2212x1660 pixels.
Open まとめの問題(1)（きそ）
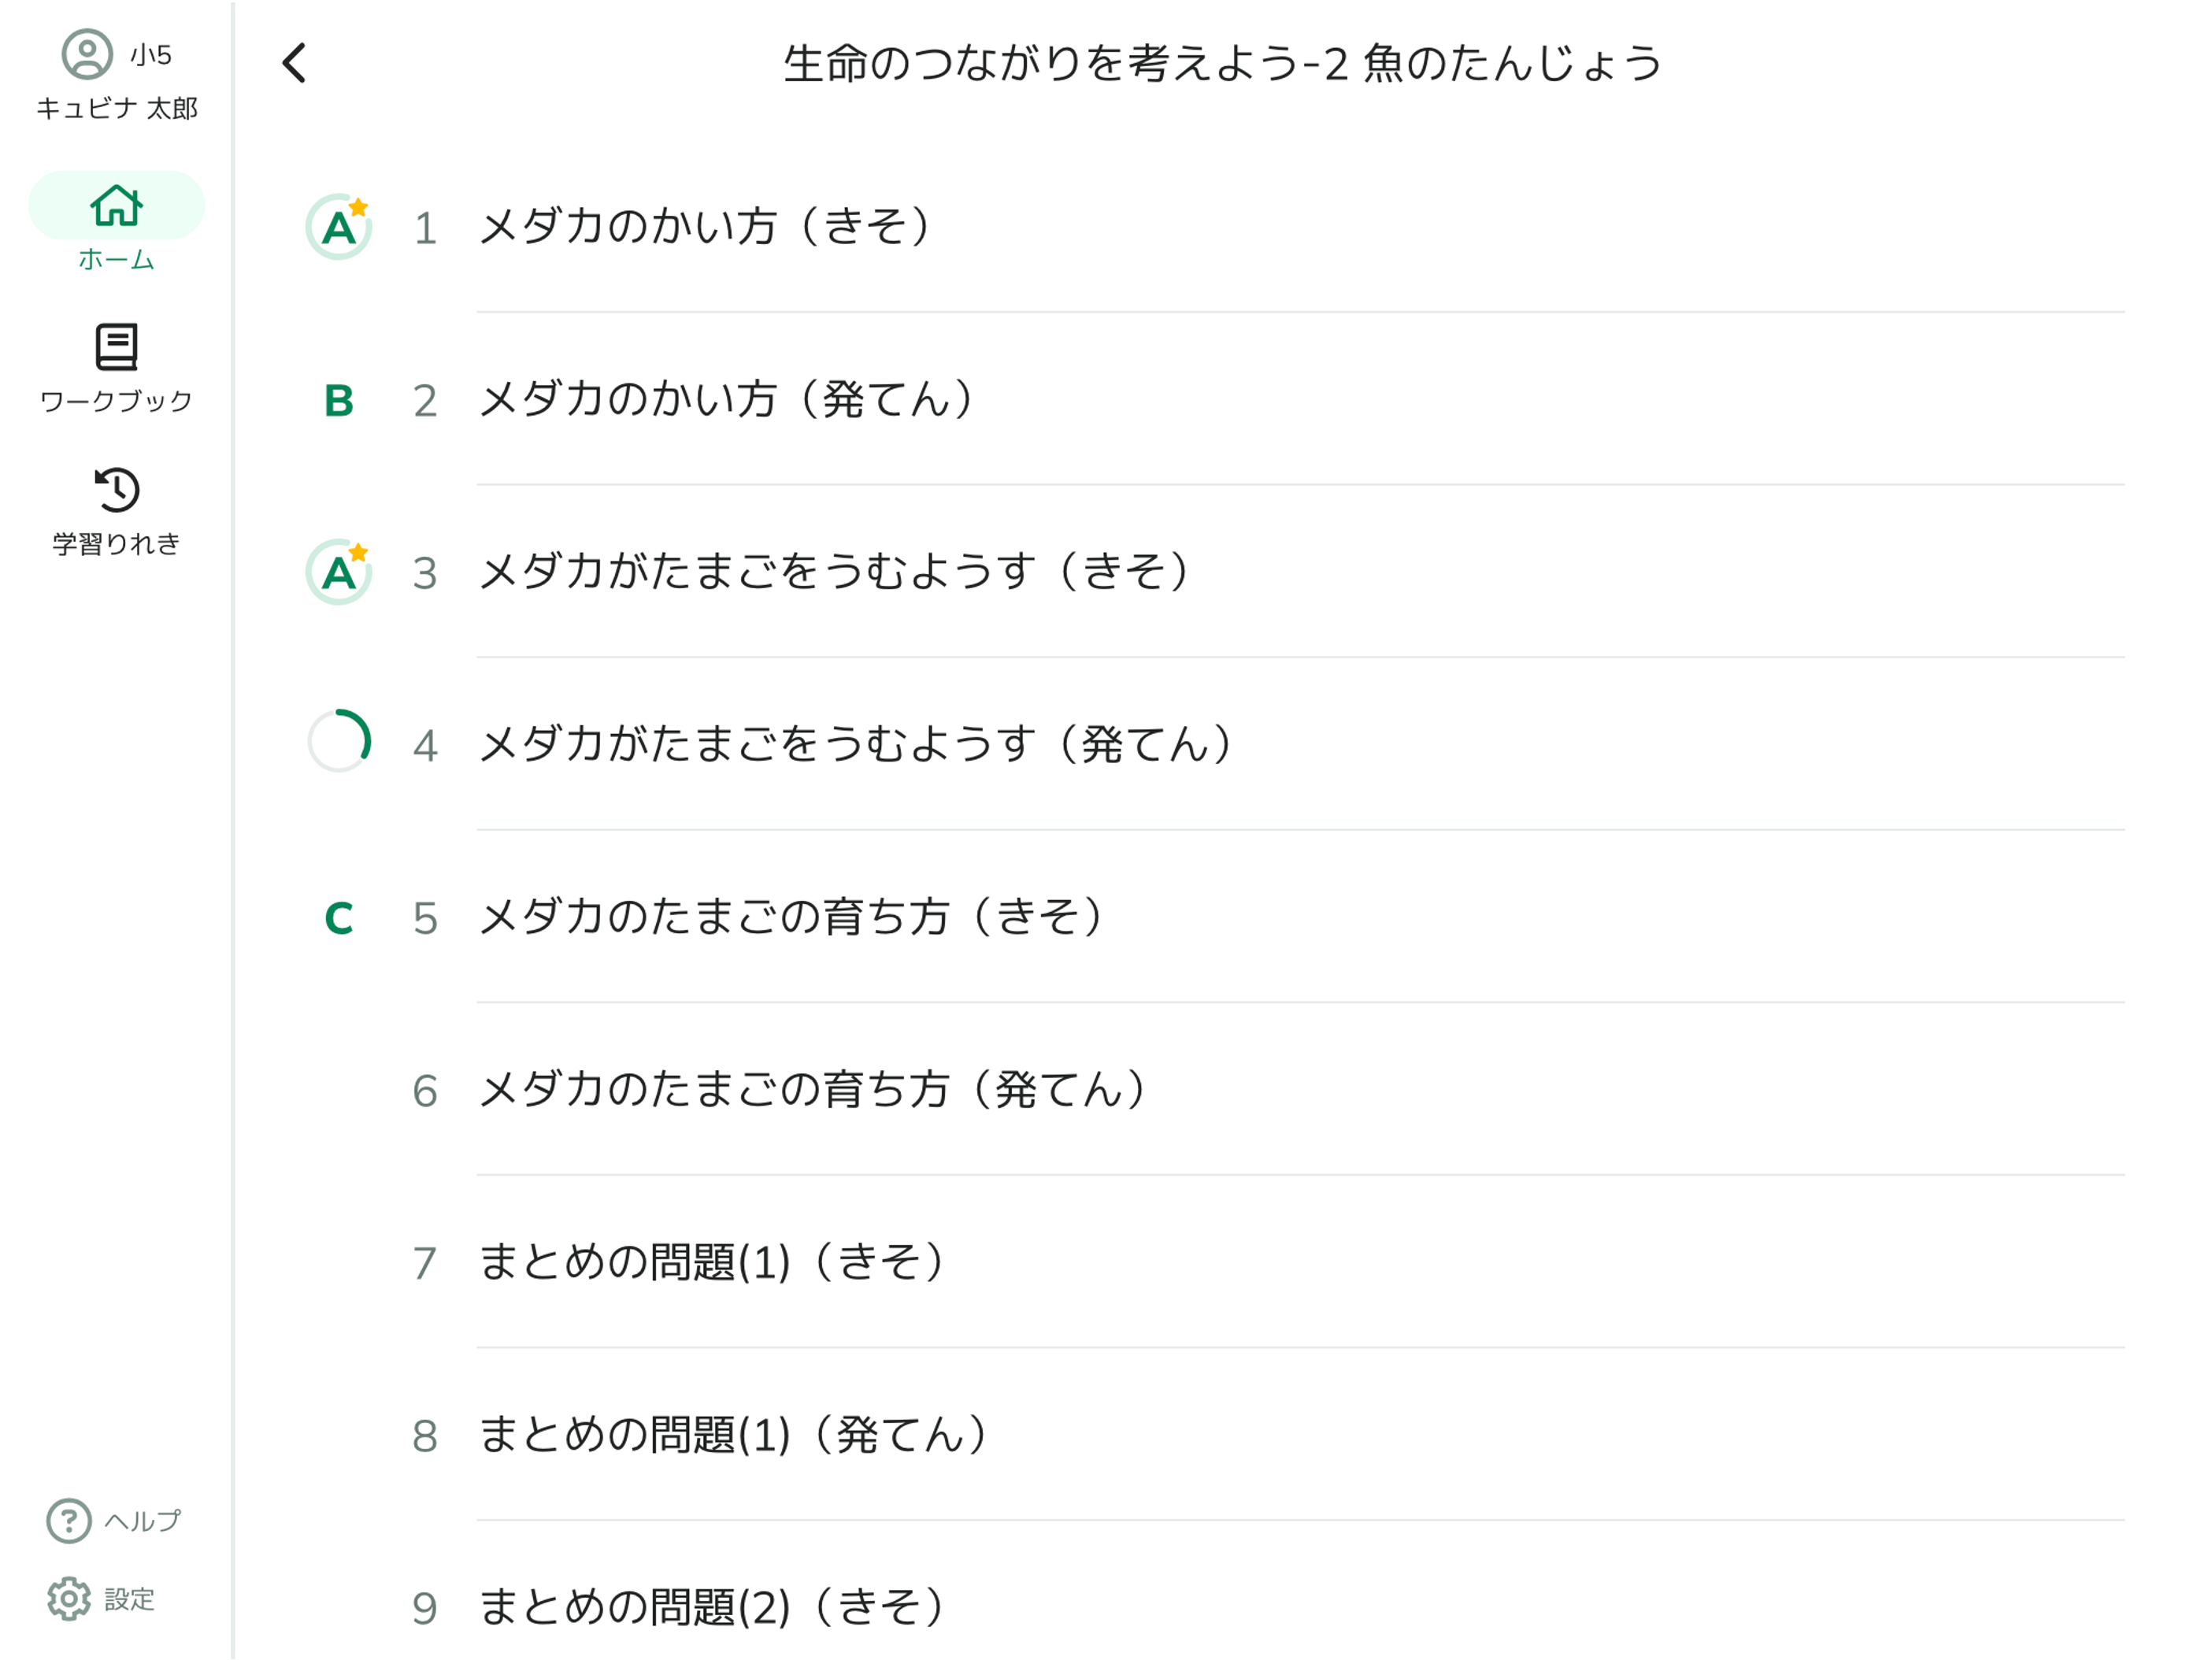pyautogui.click(x=712, y=1263)
